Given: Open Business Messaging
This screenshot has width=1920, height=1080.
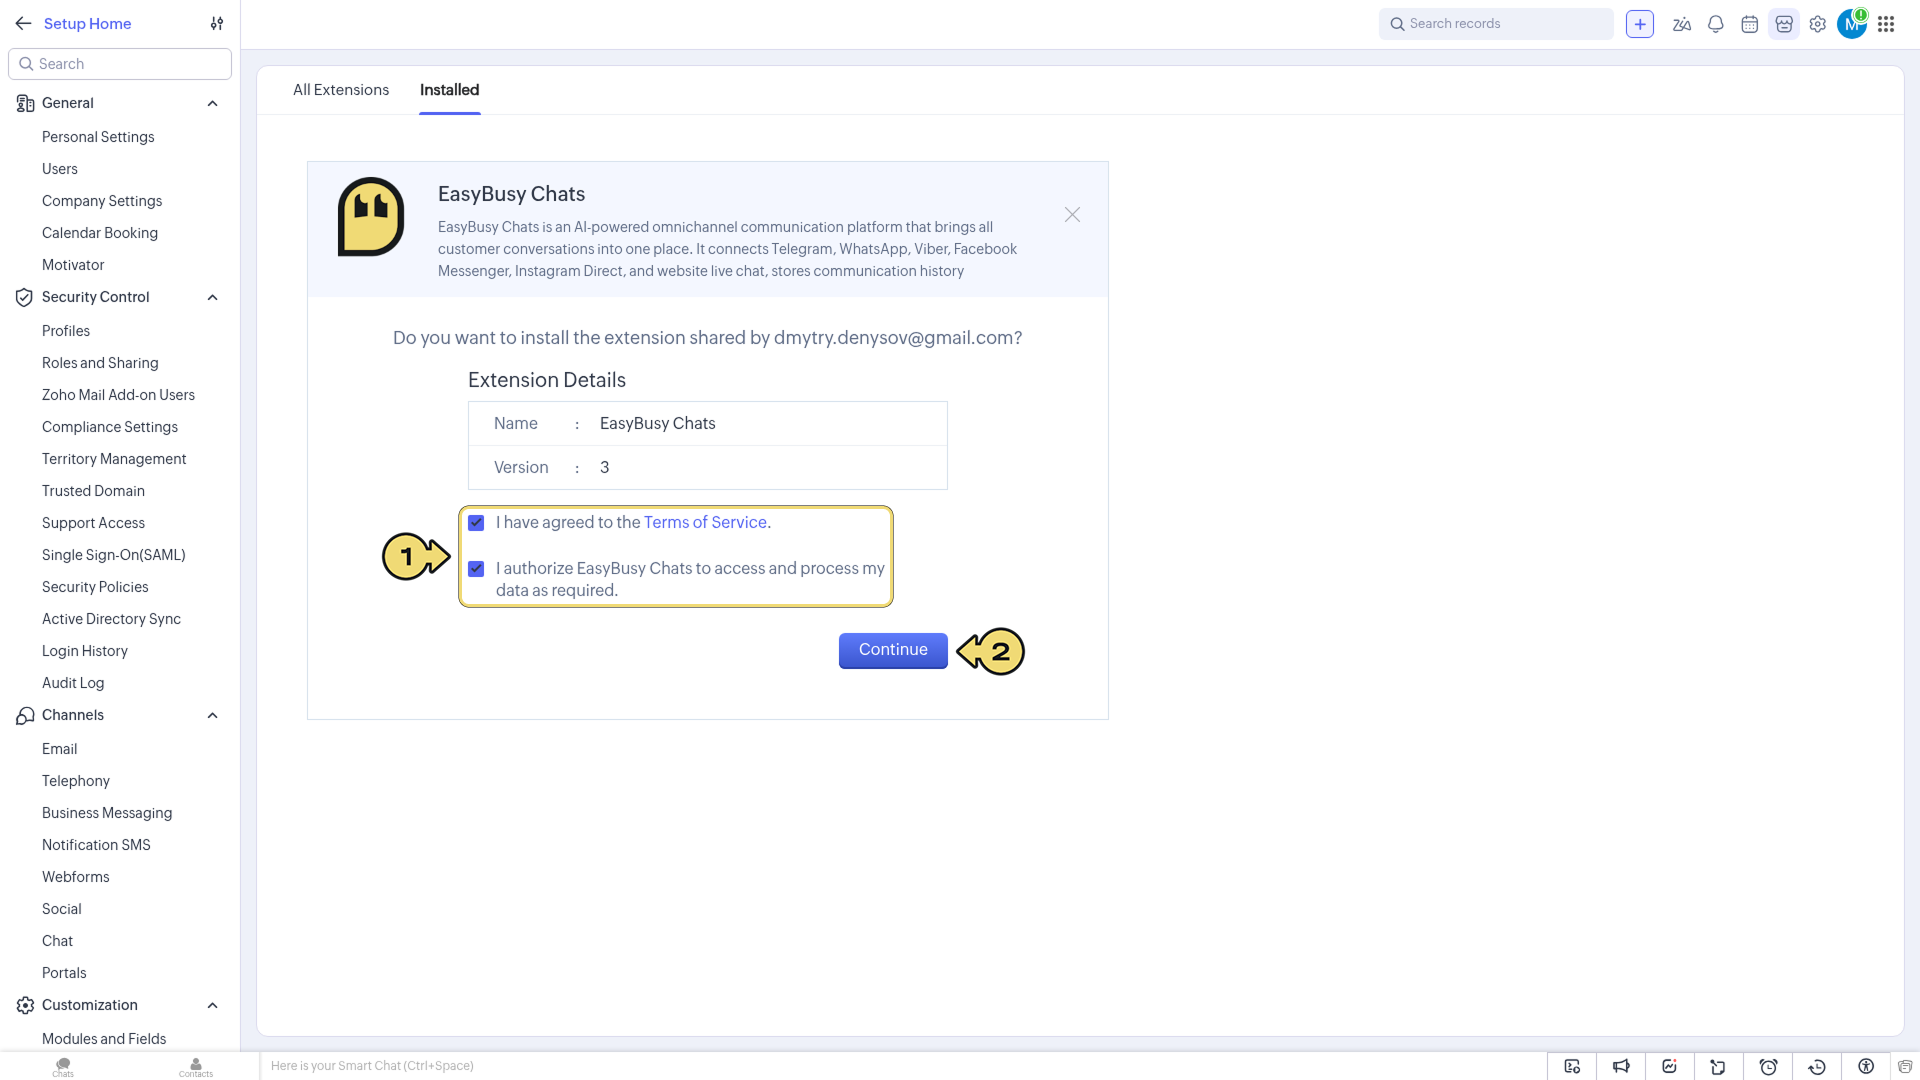Looking at the screenshot, I should (107, 813).
